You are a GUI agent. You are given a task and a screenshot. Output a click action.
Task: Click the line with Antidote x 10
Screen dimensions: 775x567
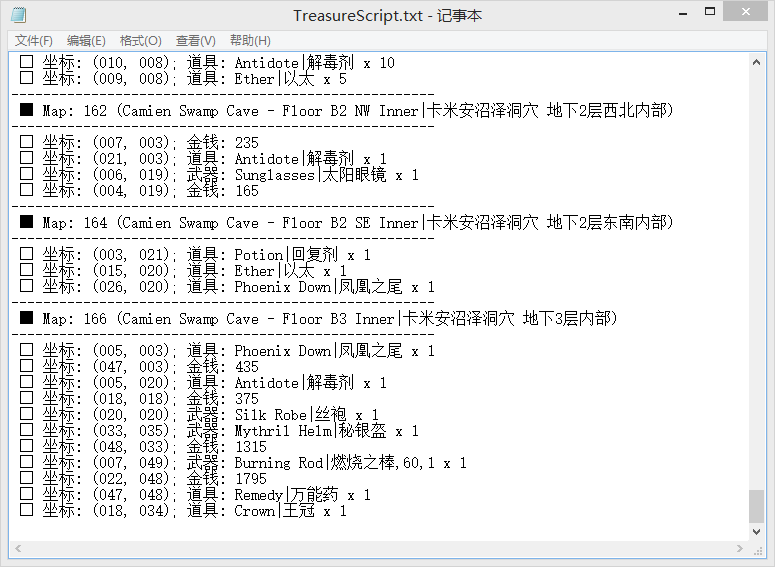tap(207, 63)
